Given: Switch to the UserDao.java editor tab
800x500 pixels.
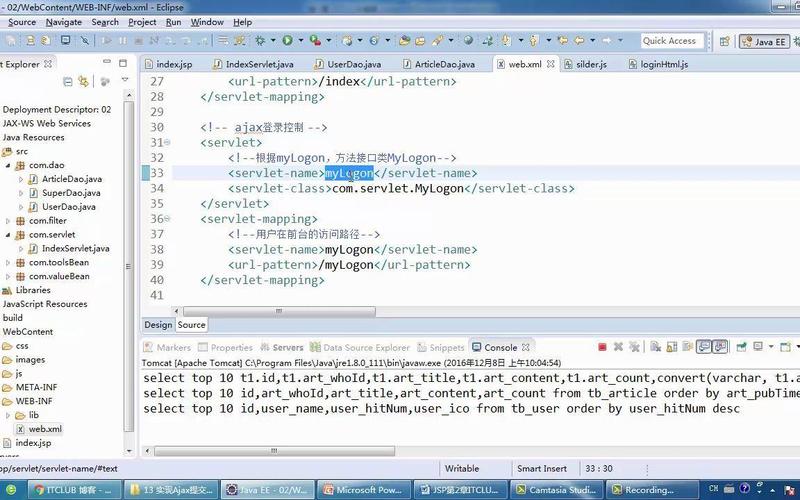Looking at the screenshot, I should click(x=349, y=64).
